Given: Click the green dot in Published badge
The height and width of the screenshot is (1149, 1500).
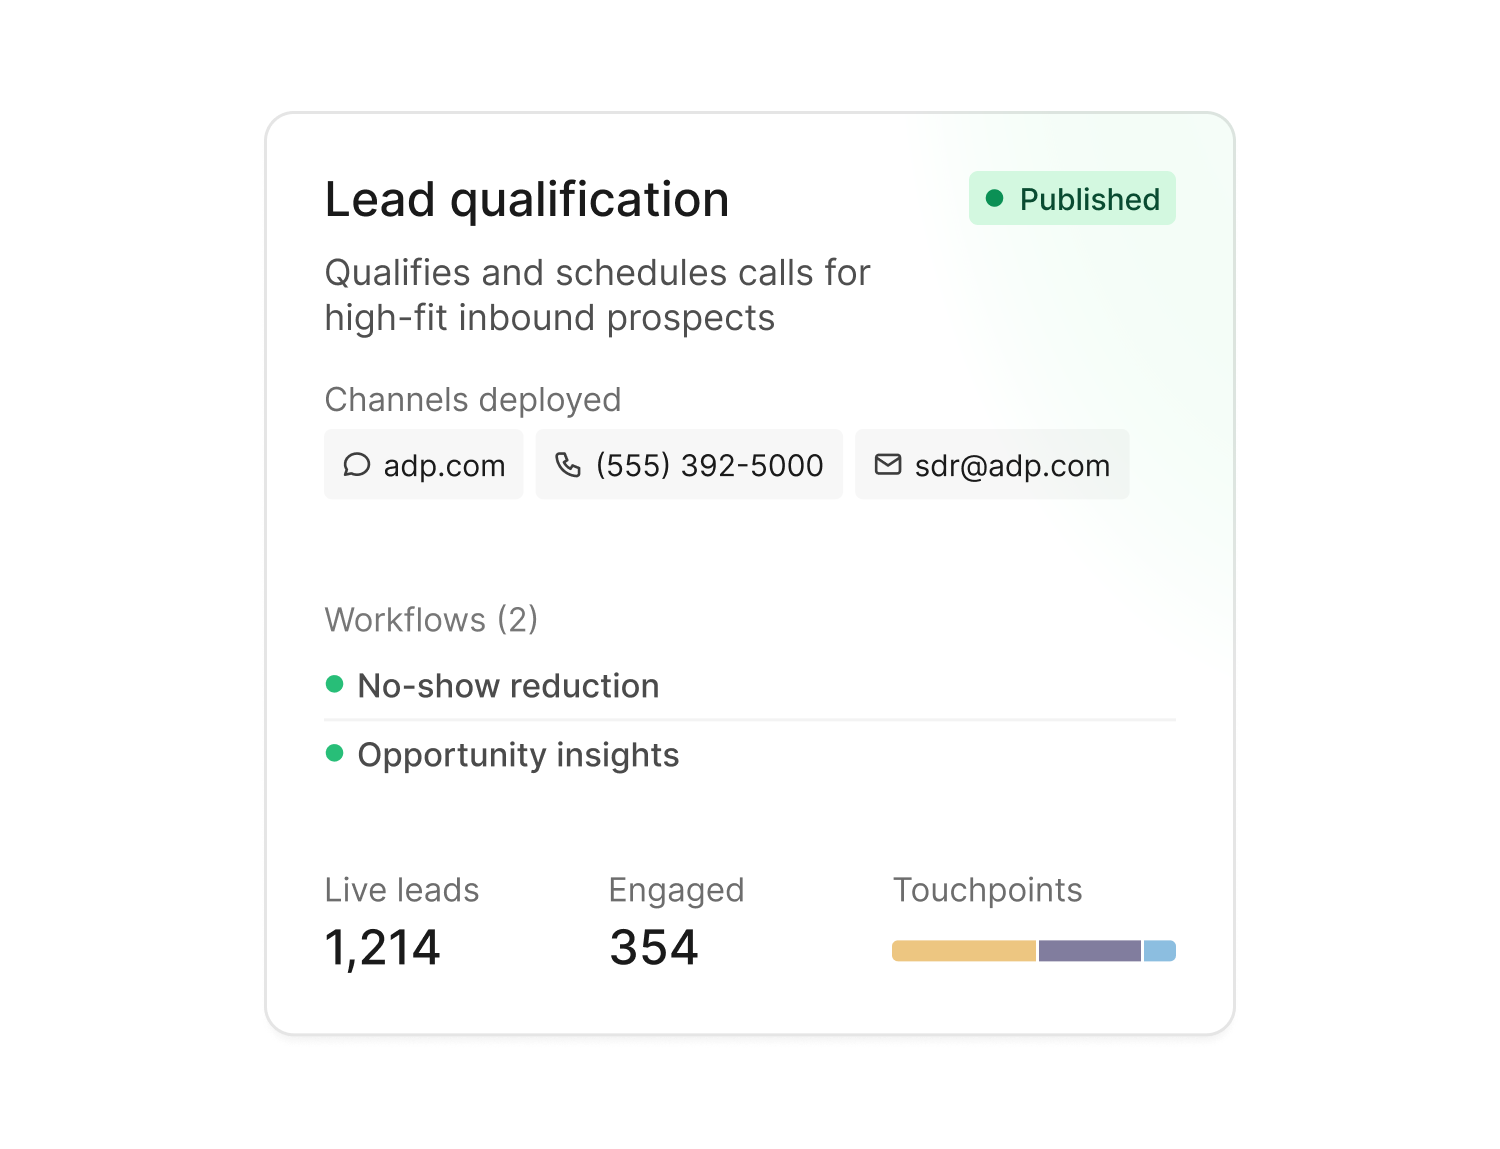Looking at the screenshot, I should (994, 198).
